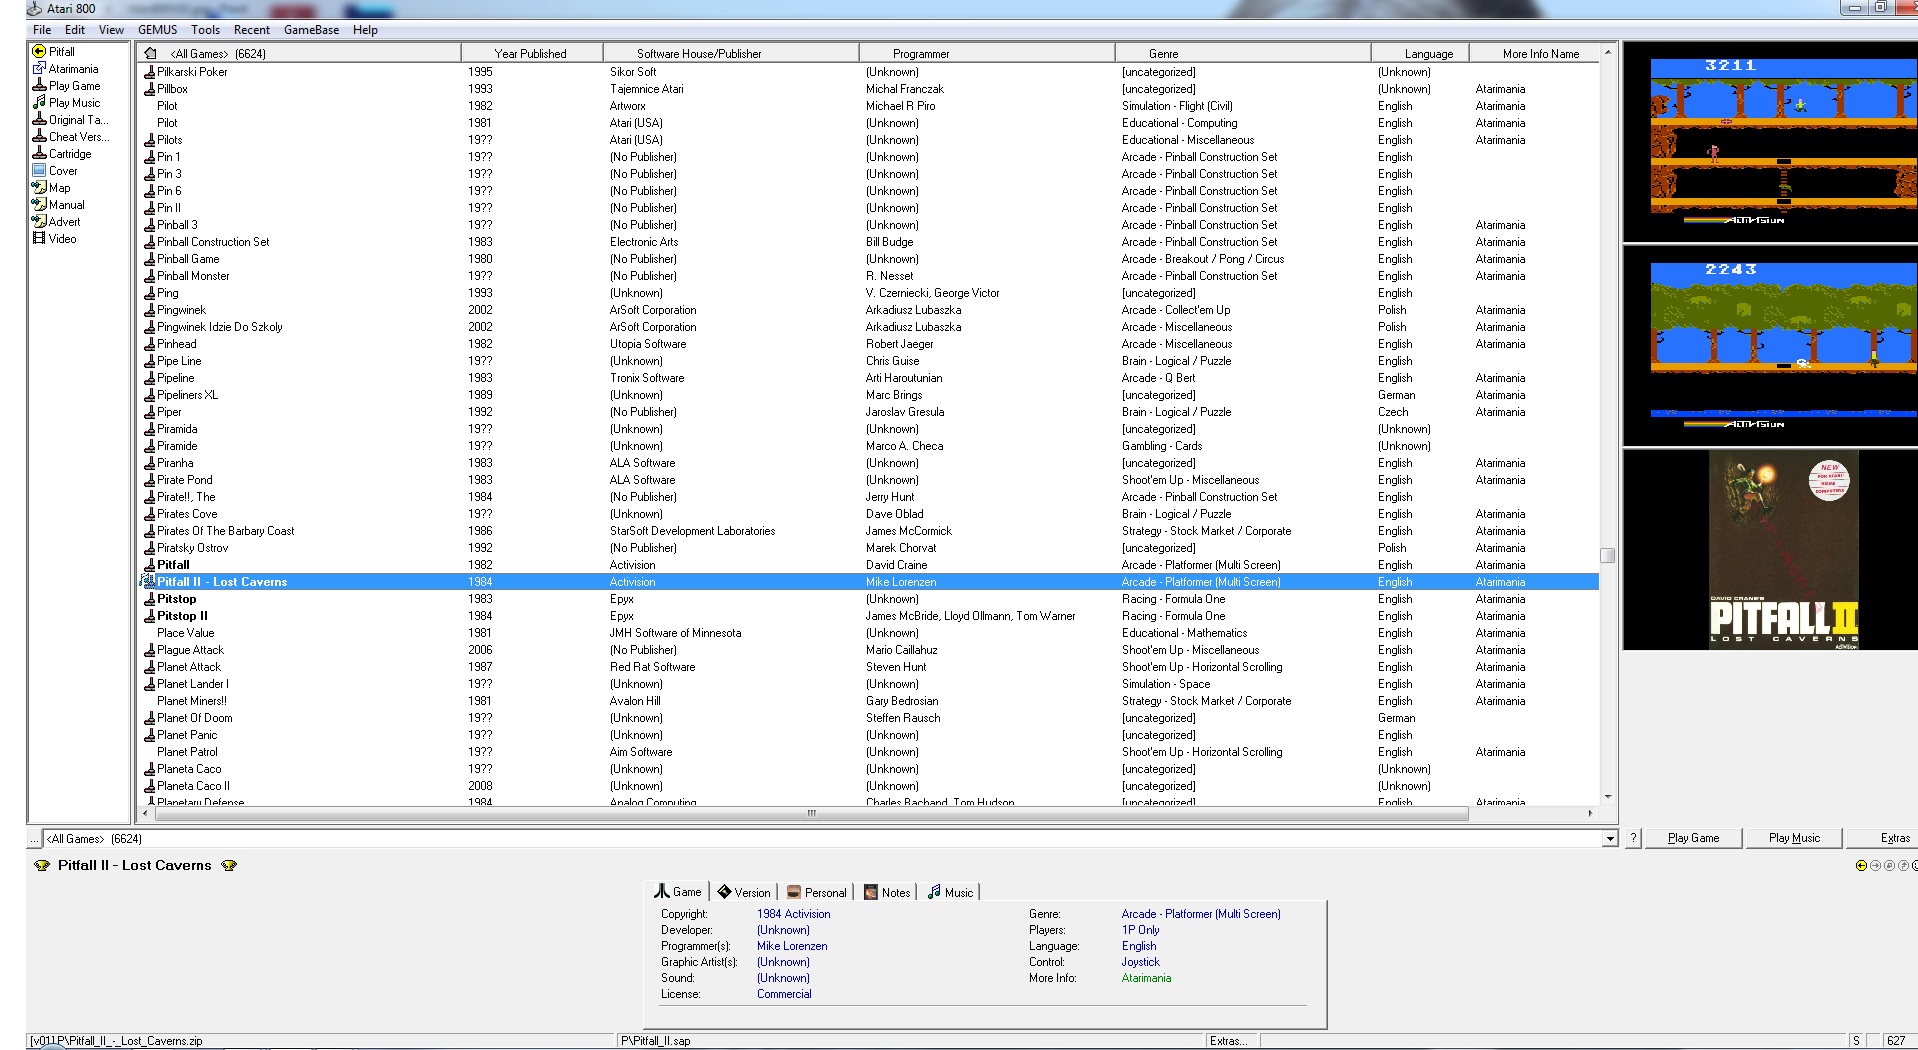Open the Help menu
The height and width of the screenshot is (1050, 1918).
(x=365, y=30)
